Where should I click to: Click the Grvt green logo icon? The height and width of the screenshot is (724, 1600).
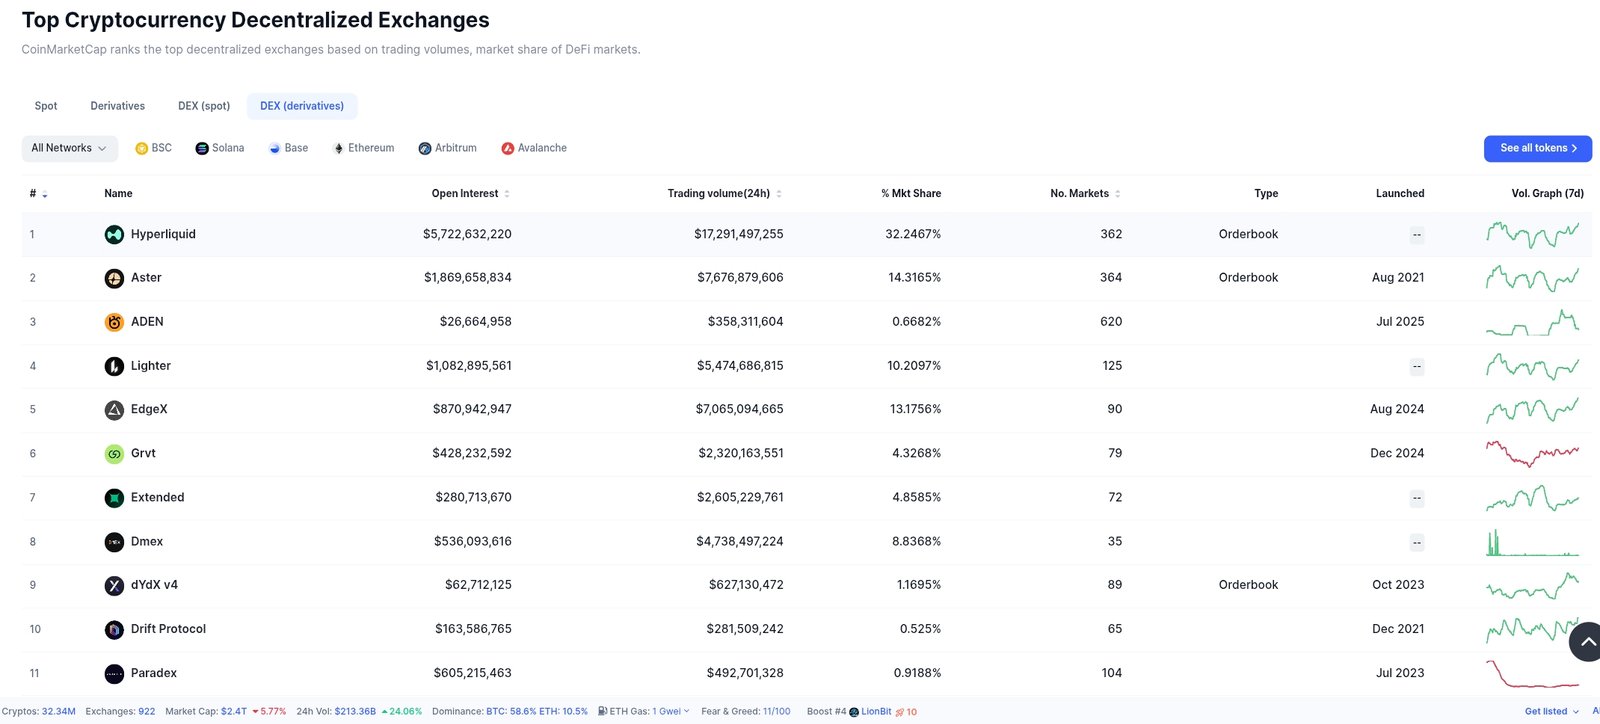(114, 454)
